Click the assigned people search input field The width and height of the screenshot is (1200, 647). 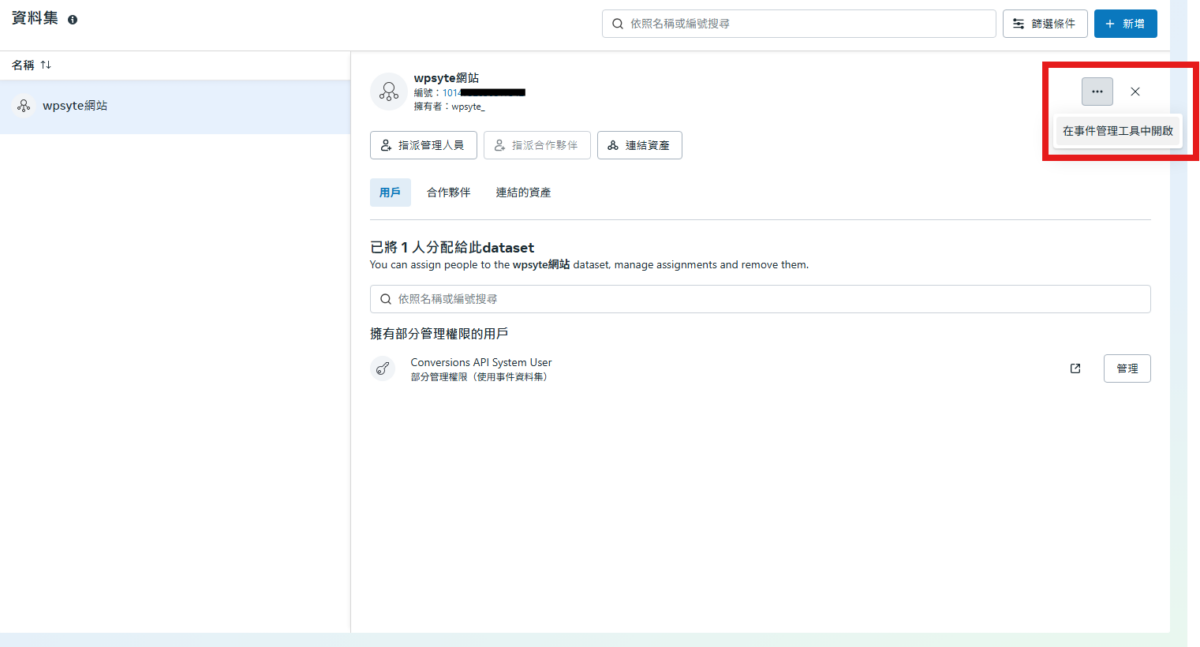pos(760,298)
